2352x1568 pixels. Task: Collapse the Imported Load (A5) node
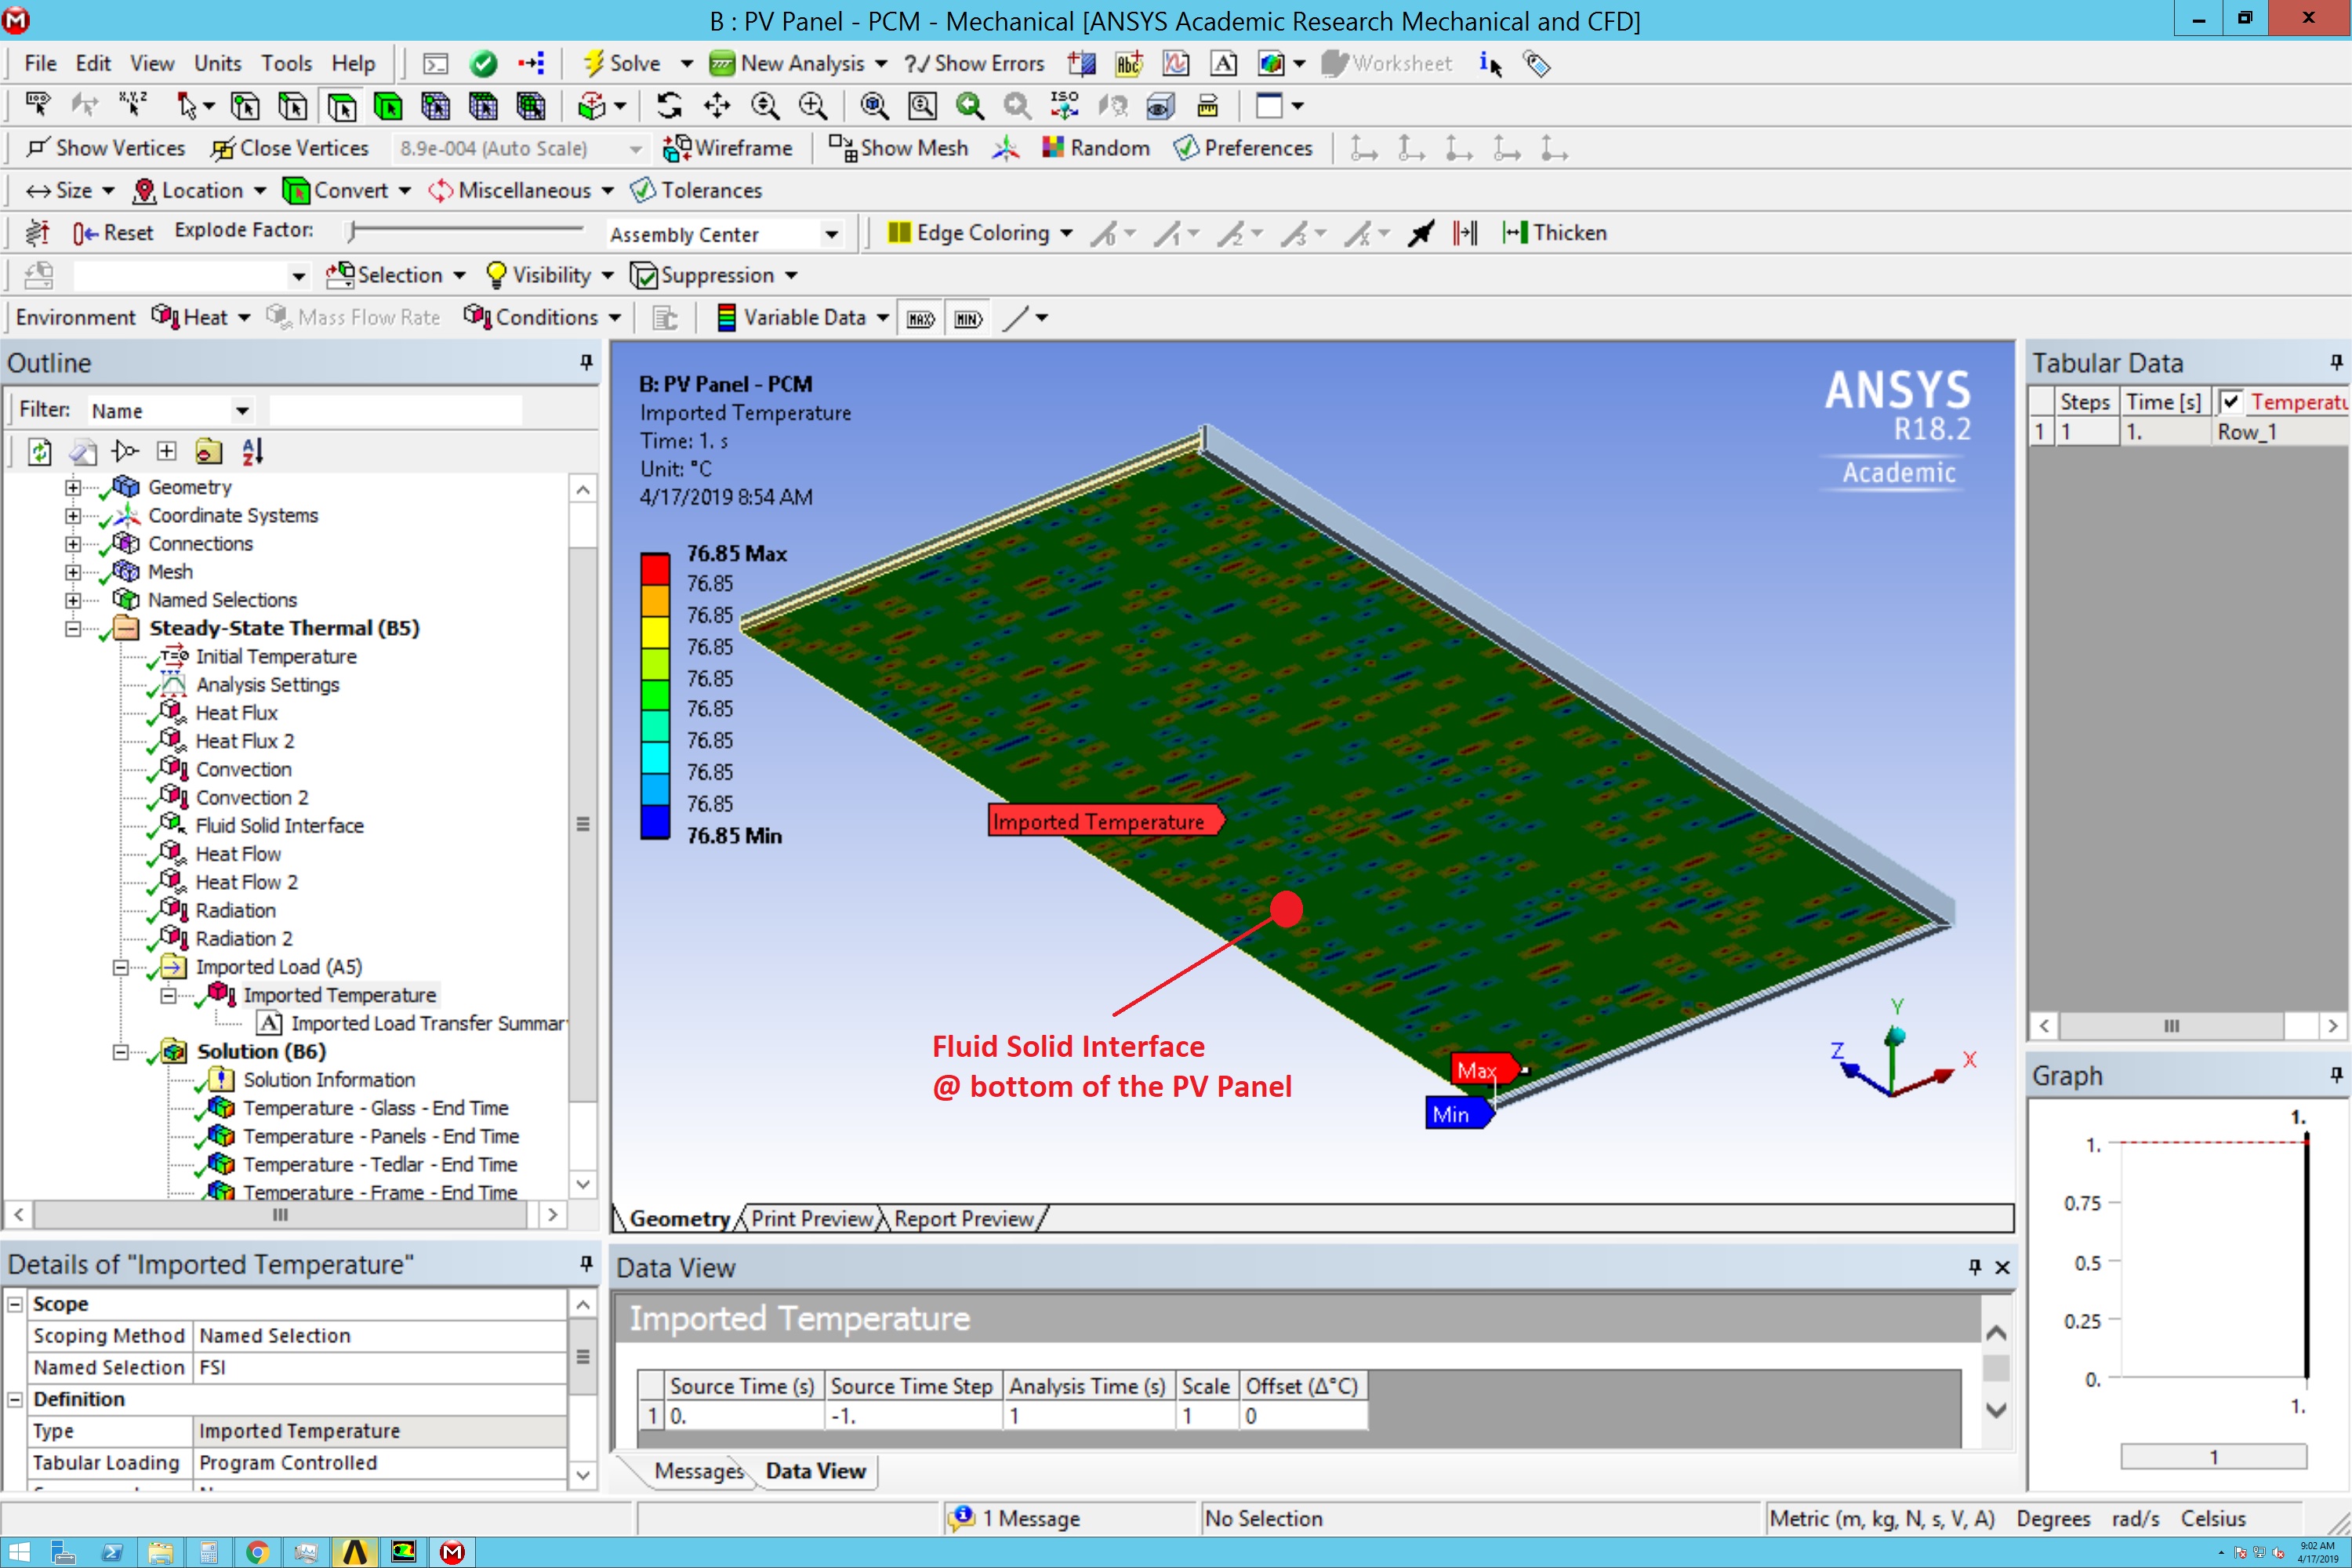[x=121, y=967]
